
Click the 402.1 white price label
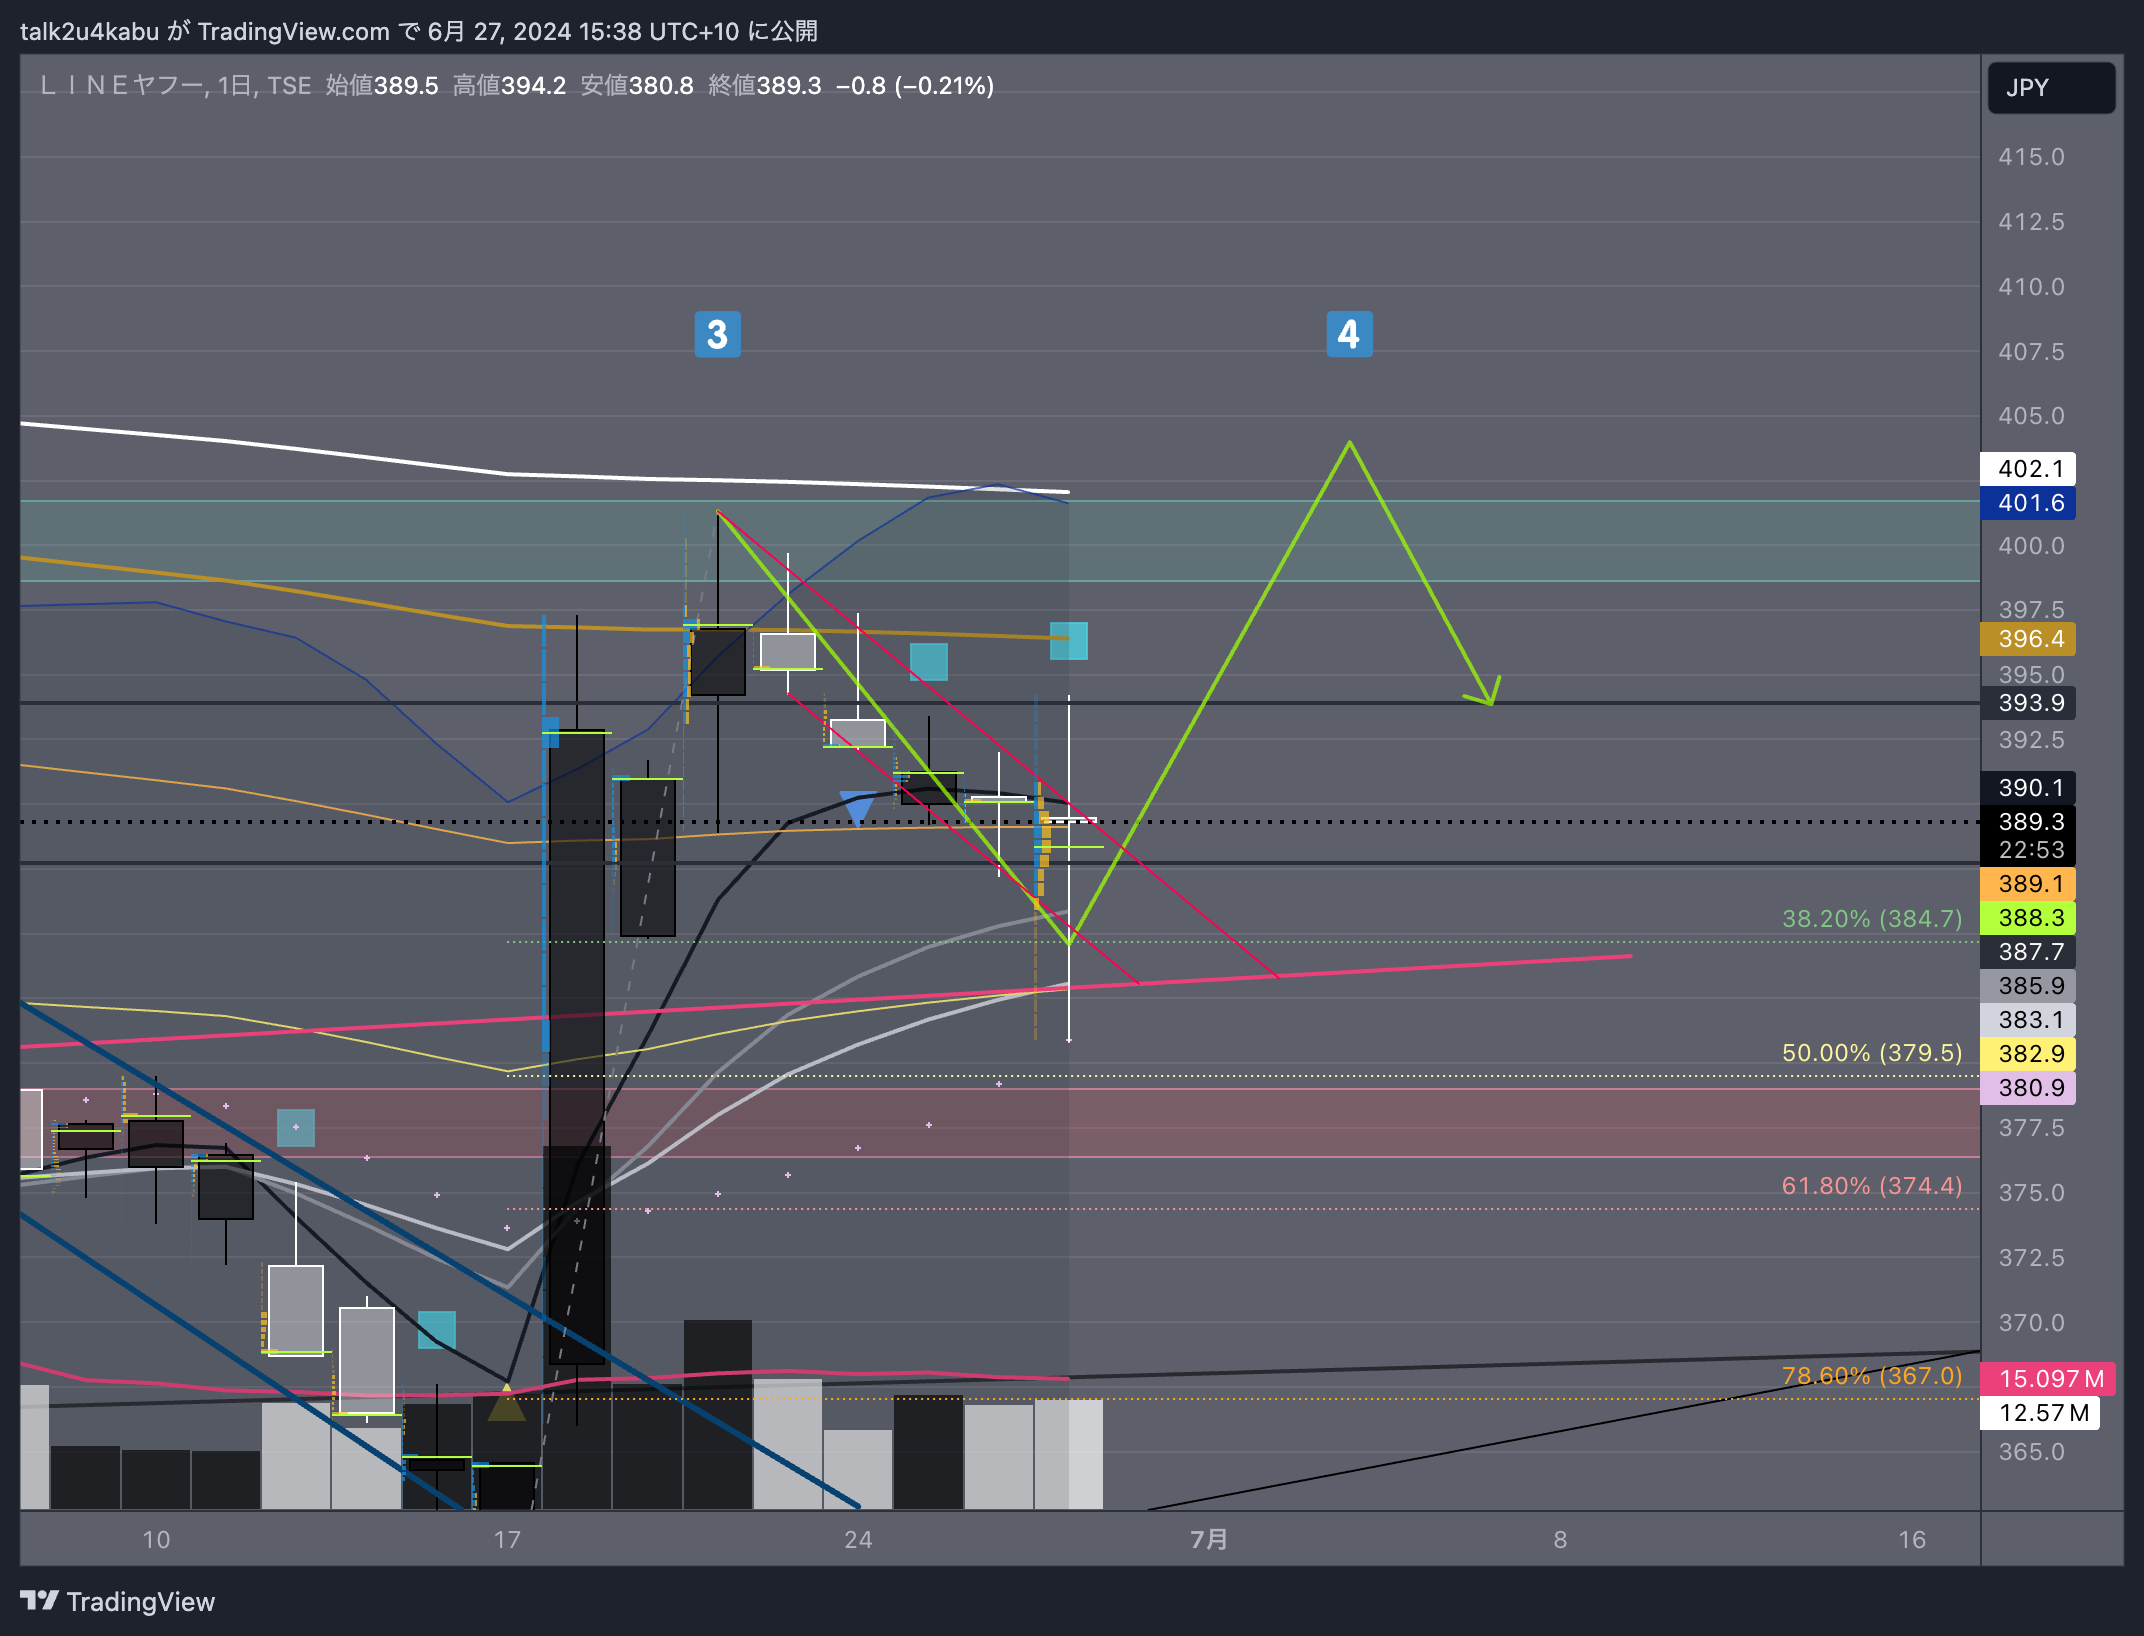pos(2028,469)
